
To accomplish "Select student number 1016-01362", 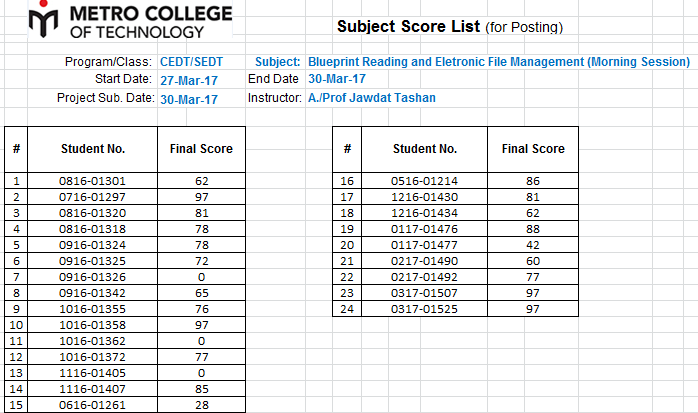I will point(93,341).
